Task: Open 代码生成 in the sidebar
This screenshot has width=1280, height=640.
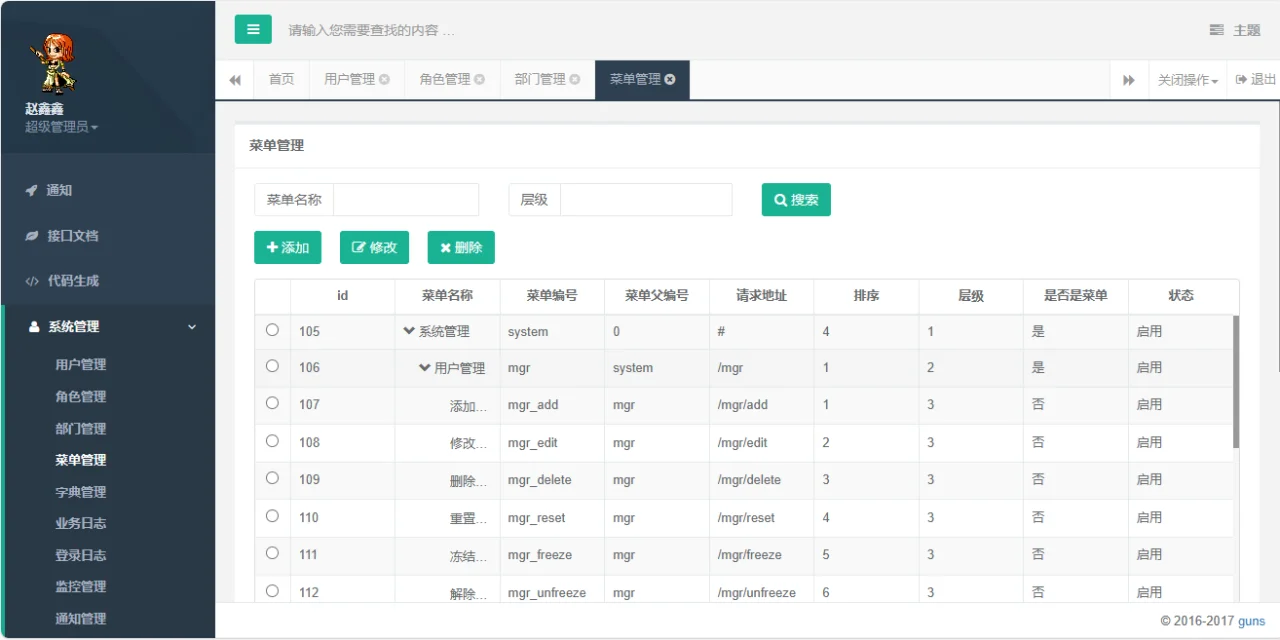Action: point(73,281)
